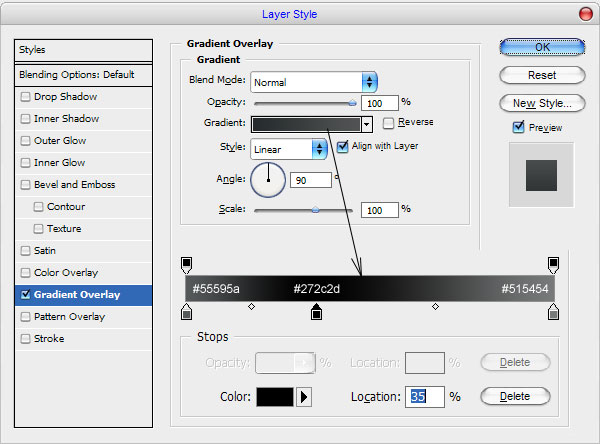Image resolution: width=600 pixels, height=444 pixels.
Task: Click the arrow beside the stop Color swatch
Action: click(x=305, y=397)
